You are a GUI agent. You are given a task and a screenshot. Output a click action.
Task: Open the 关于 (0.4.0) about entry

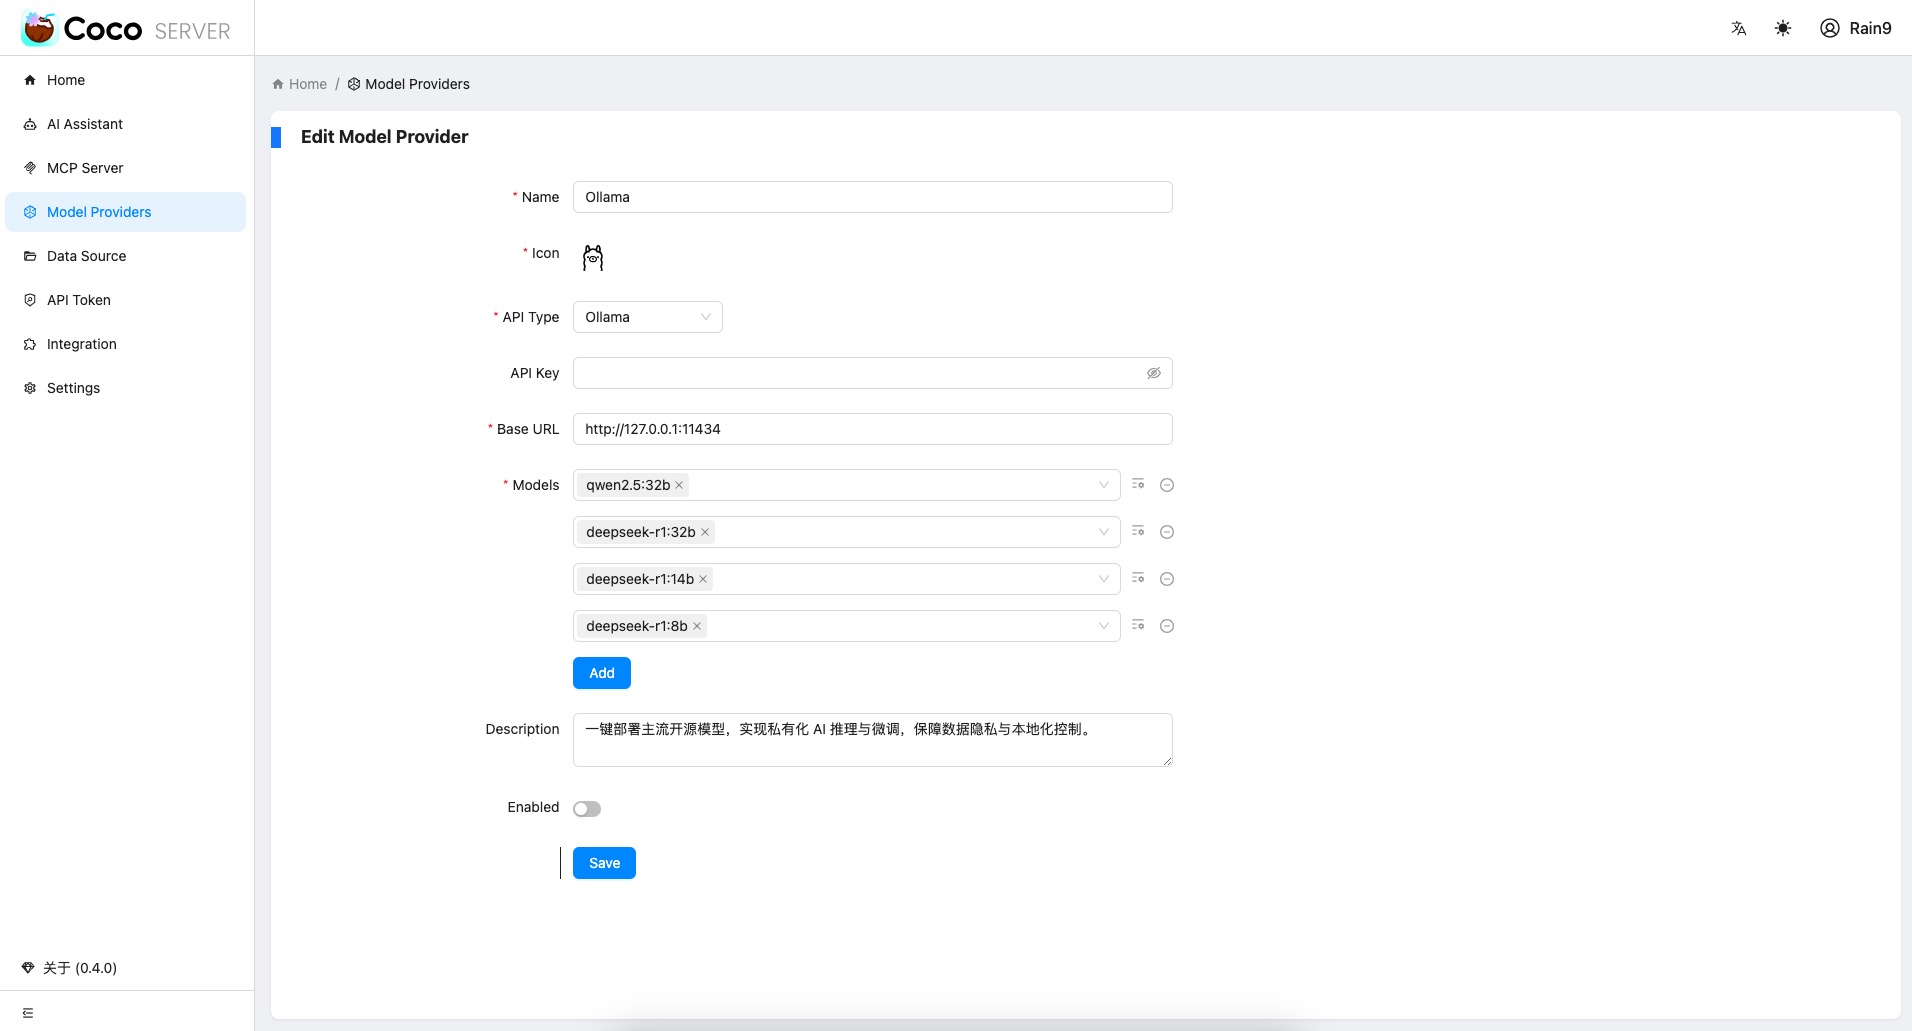click(x=70, y=968)
